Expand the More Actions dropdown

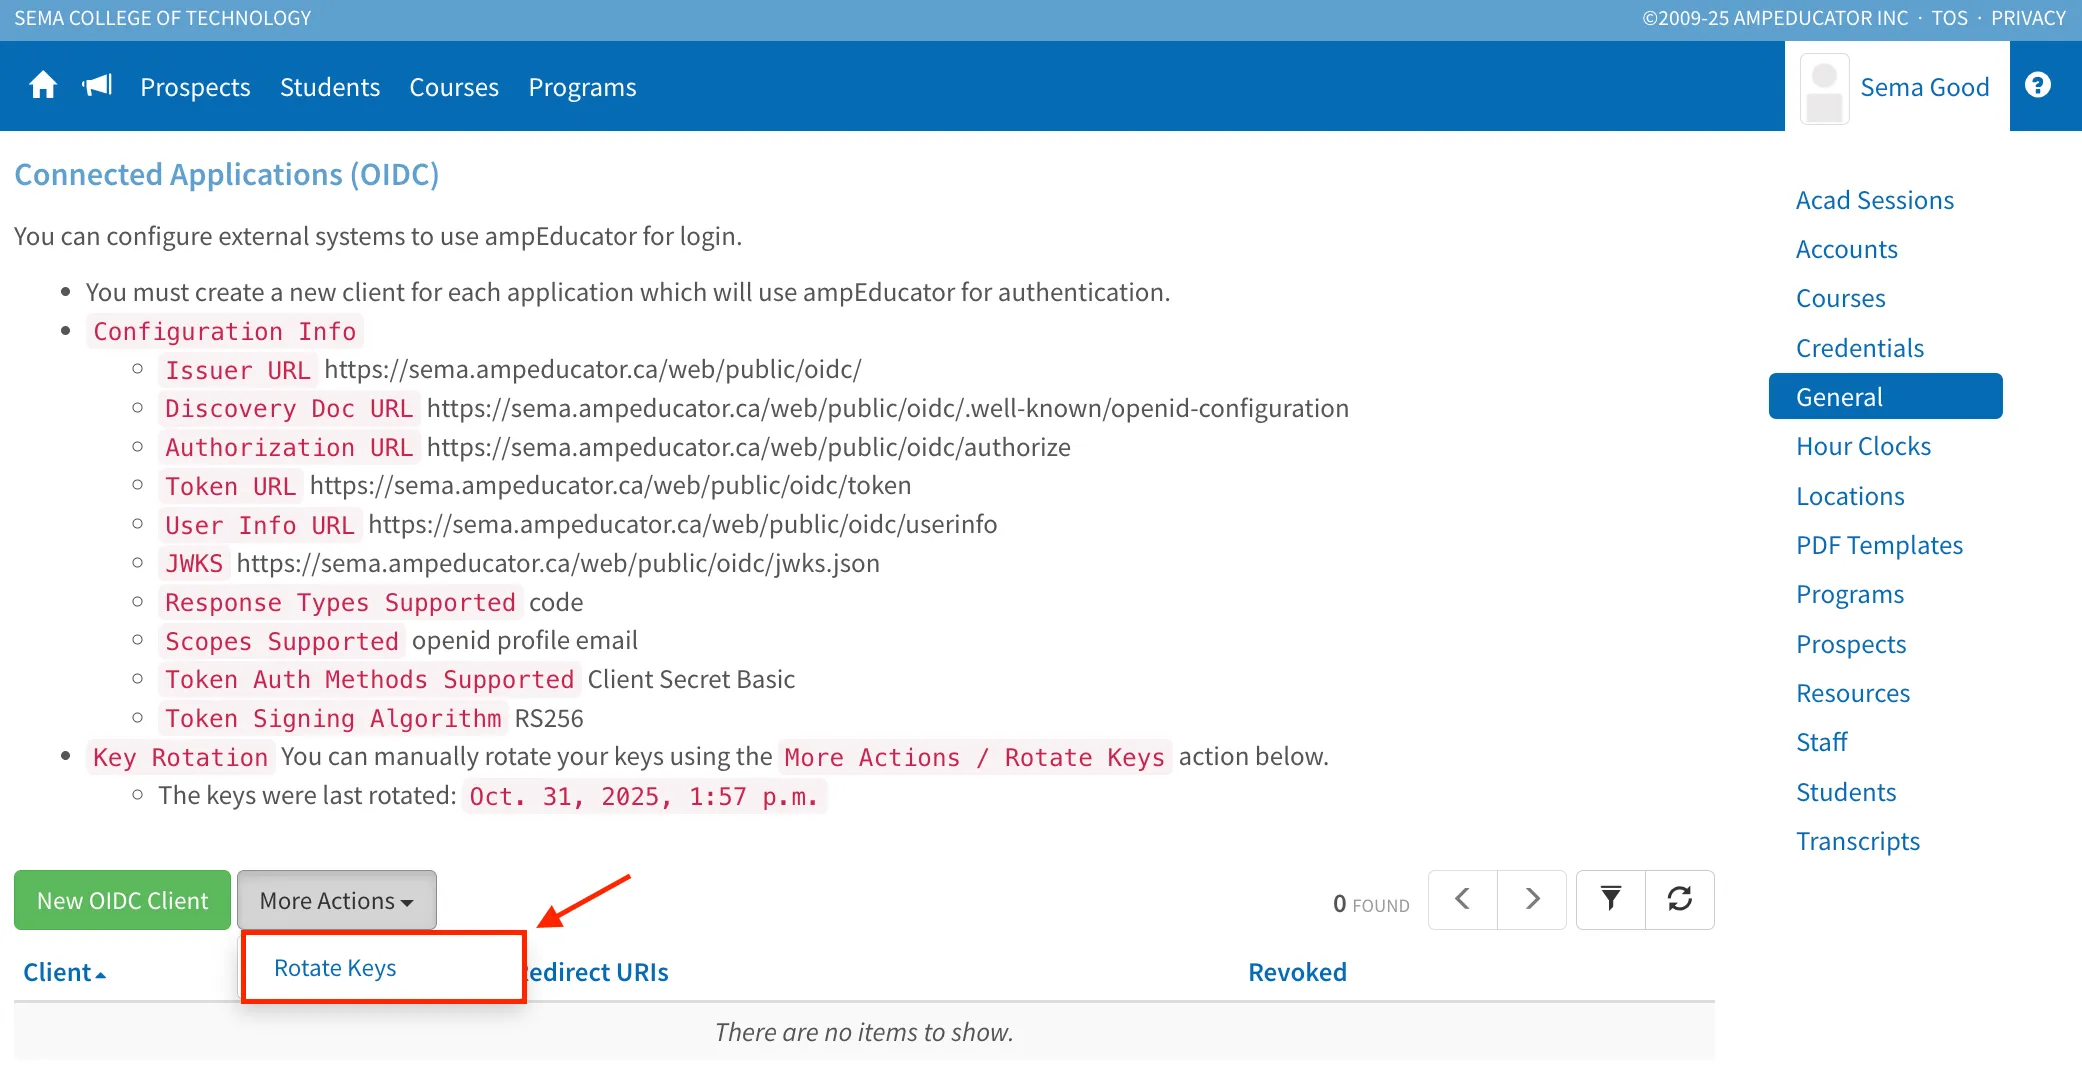(x=337, y=901)
